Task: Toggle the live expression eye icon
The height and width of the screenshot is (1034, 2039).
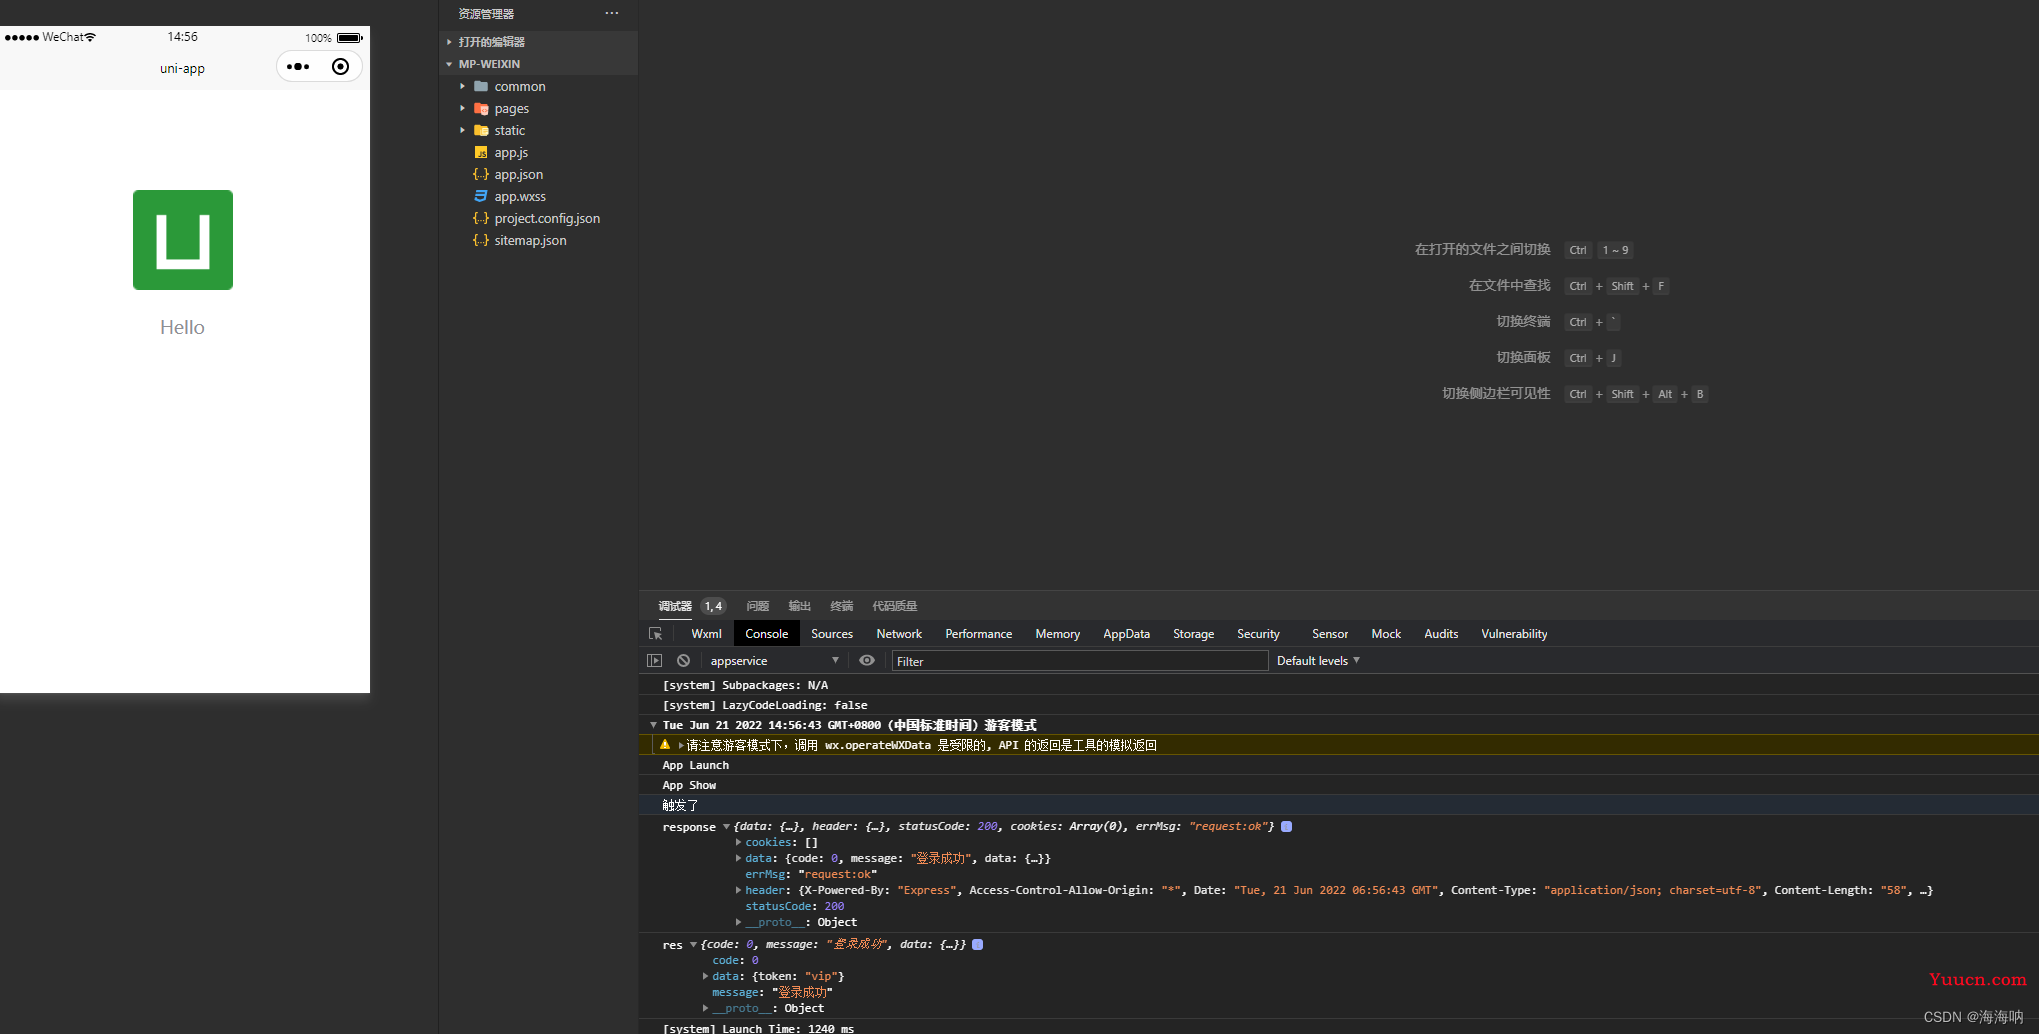Action: (867, 661)
